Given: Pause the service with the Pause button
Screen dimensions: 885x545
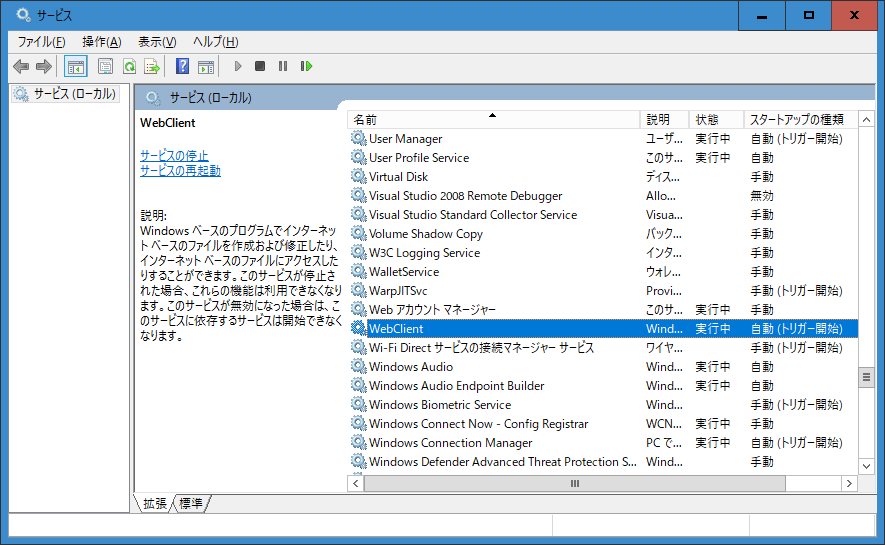Looking at the screenshot, I should (x=283, y=67).
